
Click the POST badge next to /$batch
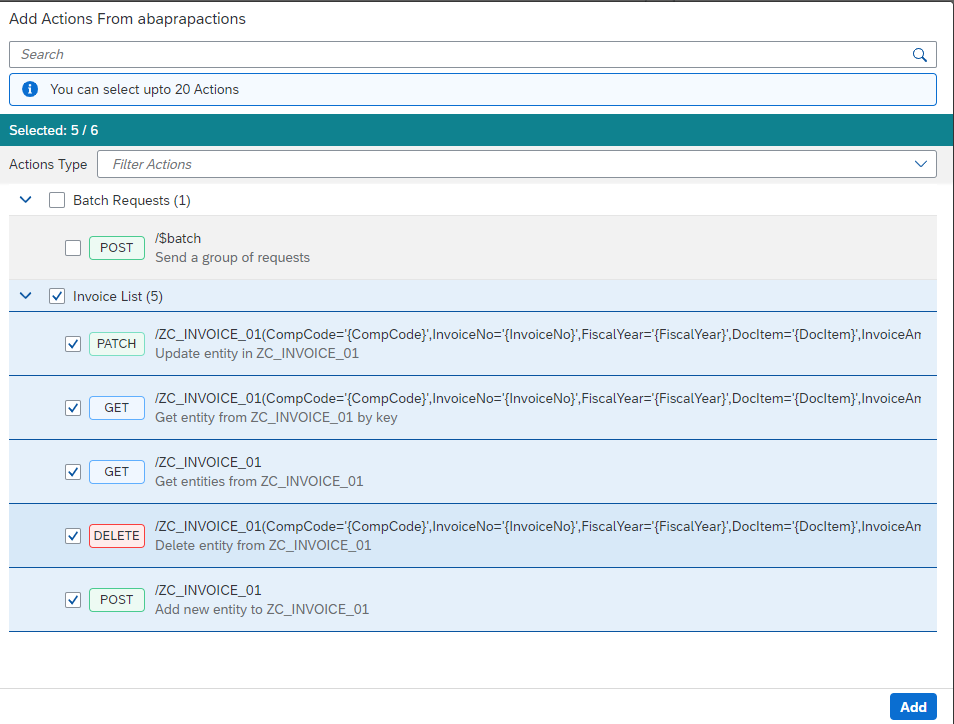click(x=116, y=247)
